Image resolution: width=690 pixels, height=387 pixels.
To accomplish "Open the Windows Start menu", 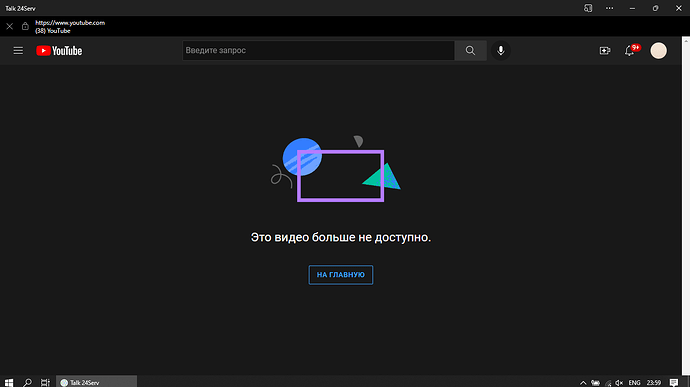I will [9, 382].
